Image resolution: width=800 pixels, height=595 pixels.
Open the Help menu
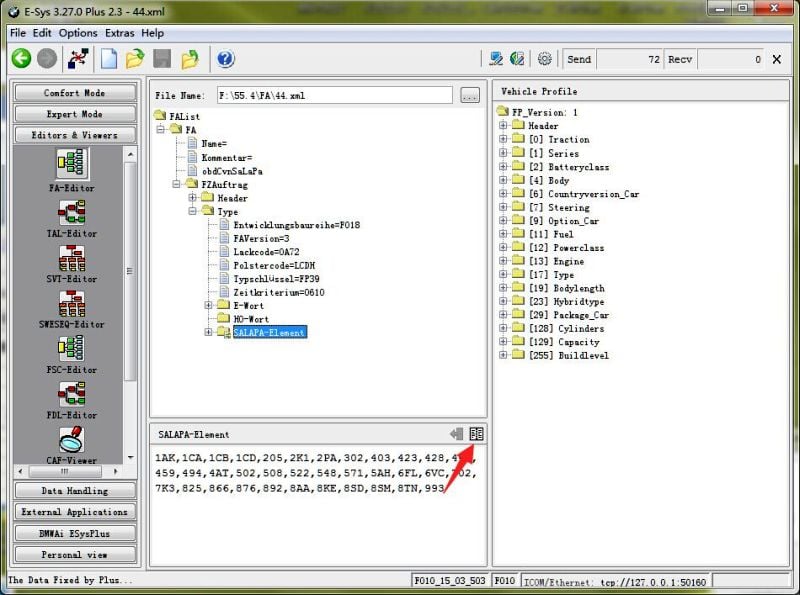153,33
